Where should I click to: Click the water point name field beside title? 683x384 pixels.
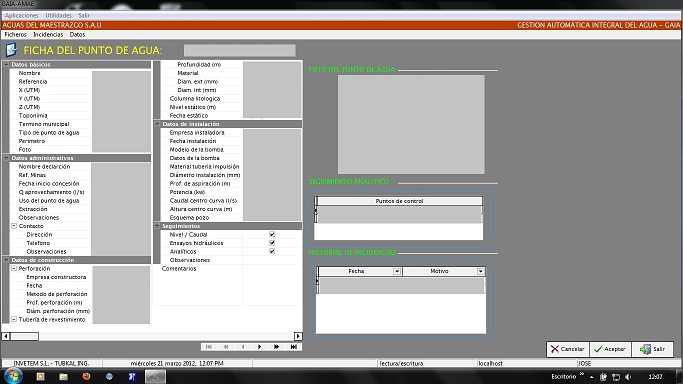[x=240, y=50]
